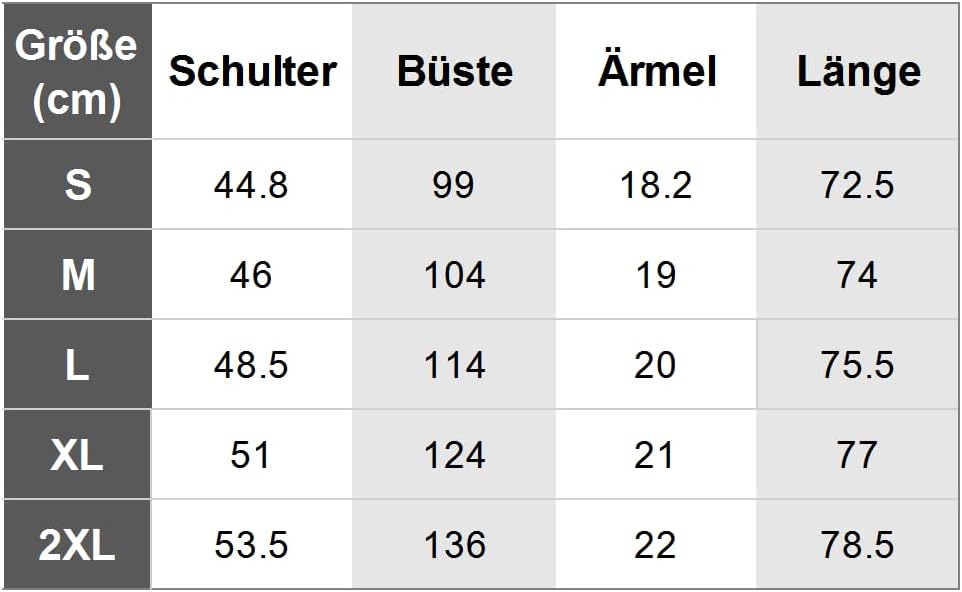
Task: Click the Ärmel cell showing 18.2
Action: coord(655,185)
